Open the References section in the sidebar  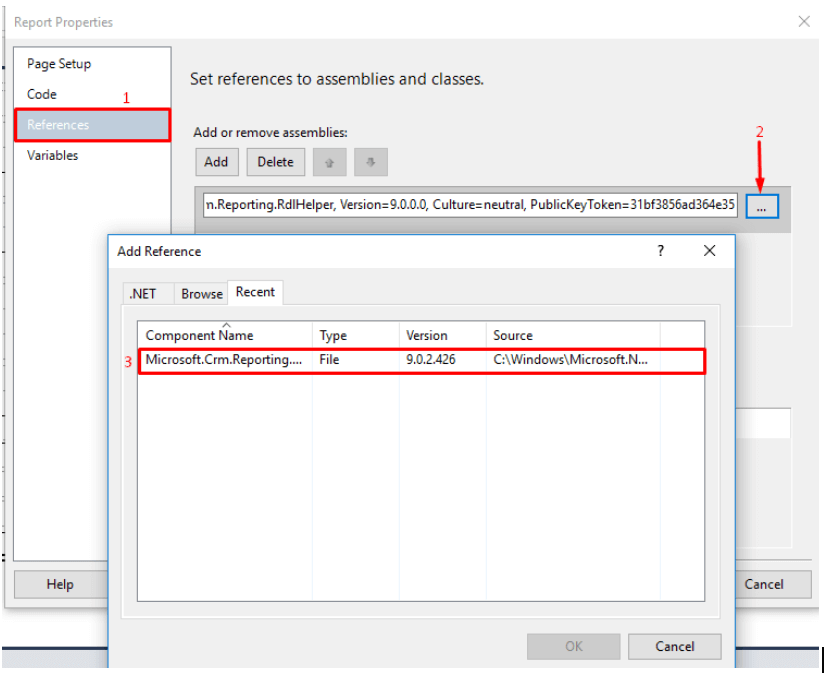coord(58,124)
